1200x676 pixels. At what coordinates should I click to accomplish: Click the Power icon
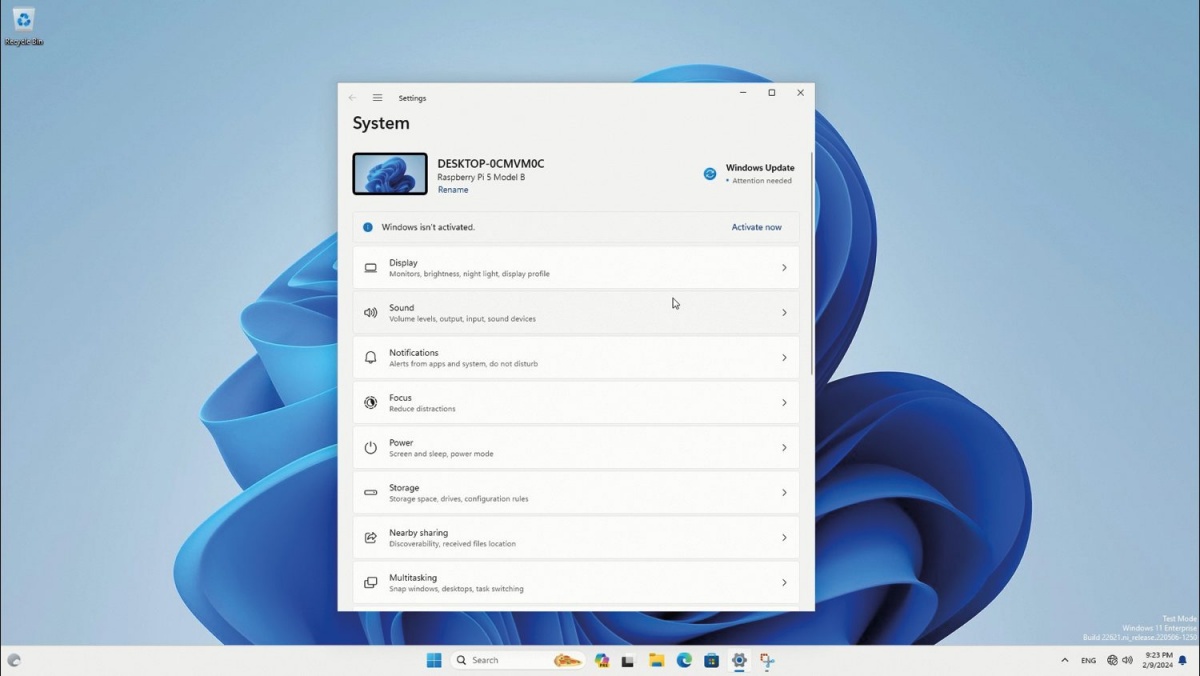point(370,448)
